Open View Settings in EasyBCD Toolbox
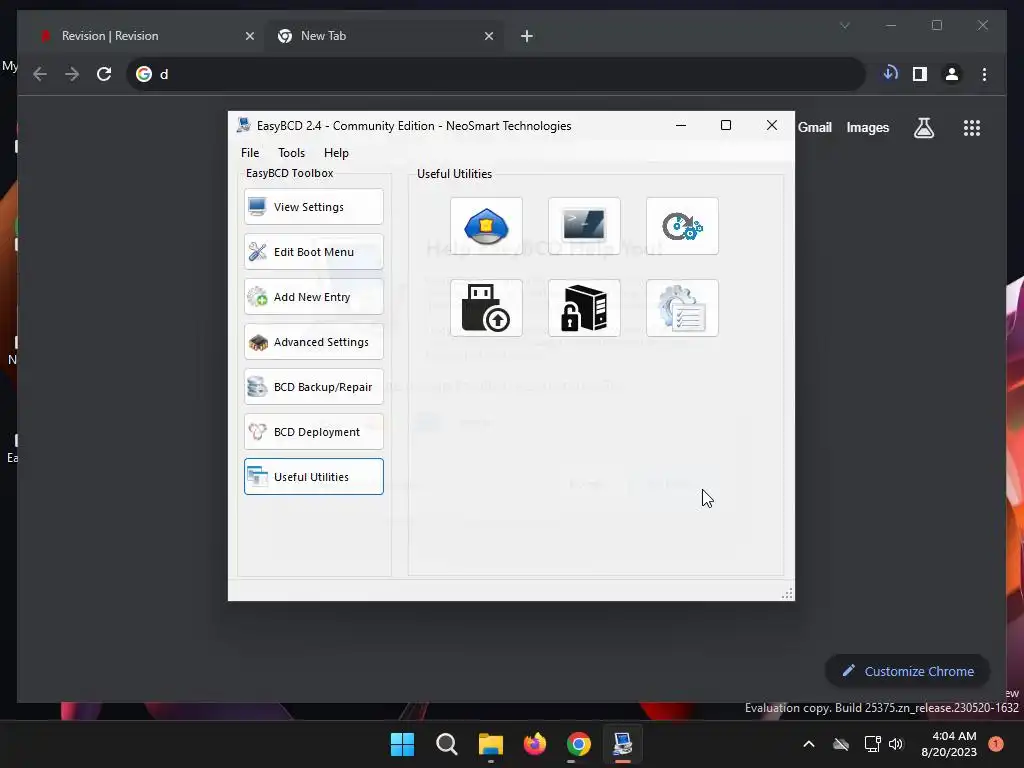The width and height of the screenshot is (1024, 768). 313,206
